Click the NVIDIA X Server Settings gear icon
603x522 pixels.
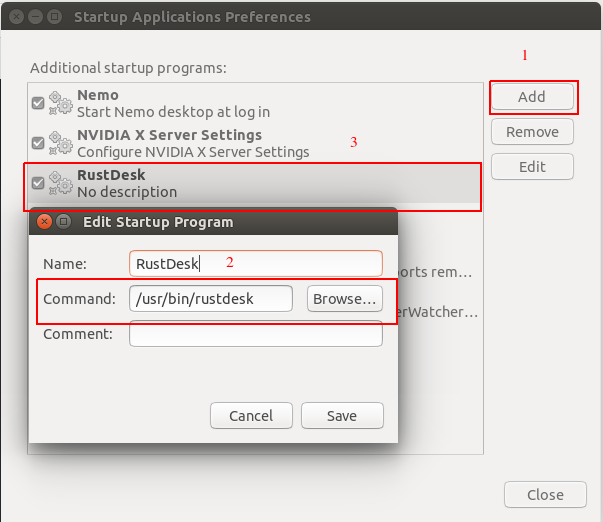[x=61, y=143]
